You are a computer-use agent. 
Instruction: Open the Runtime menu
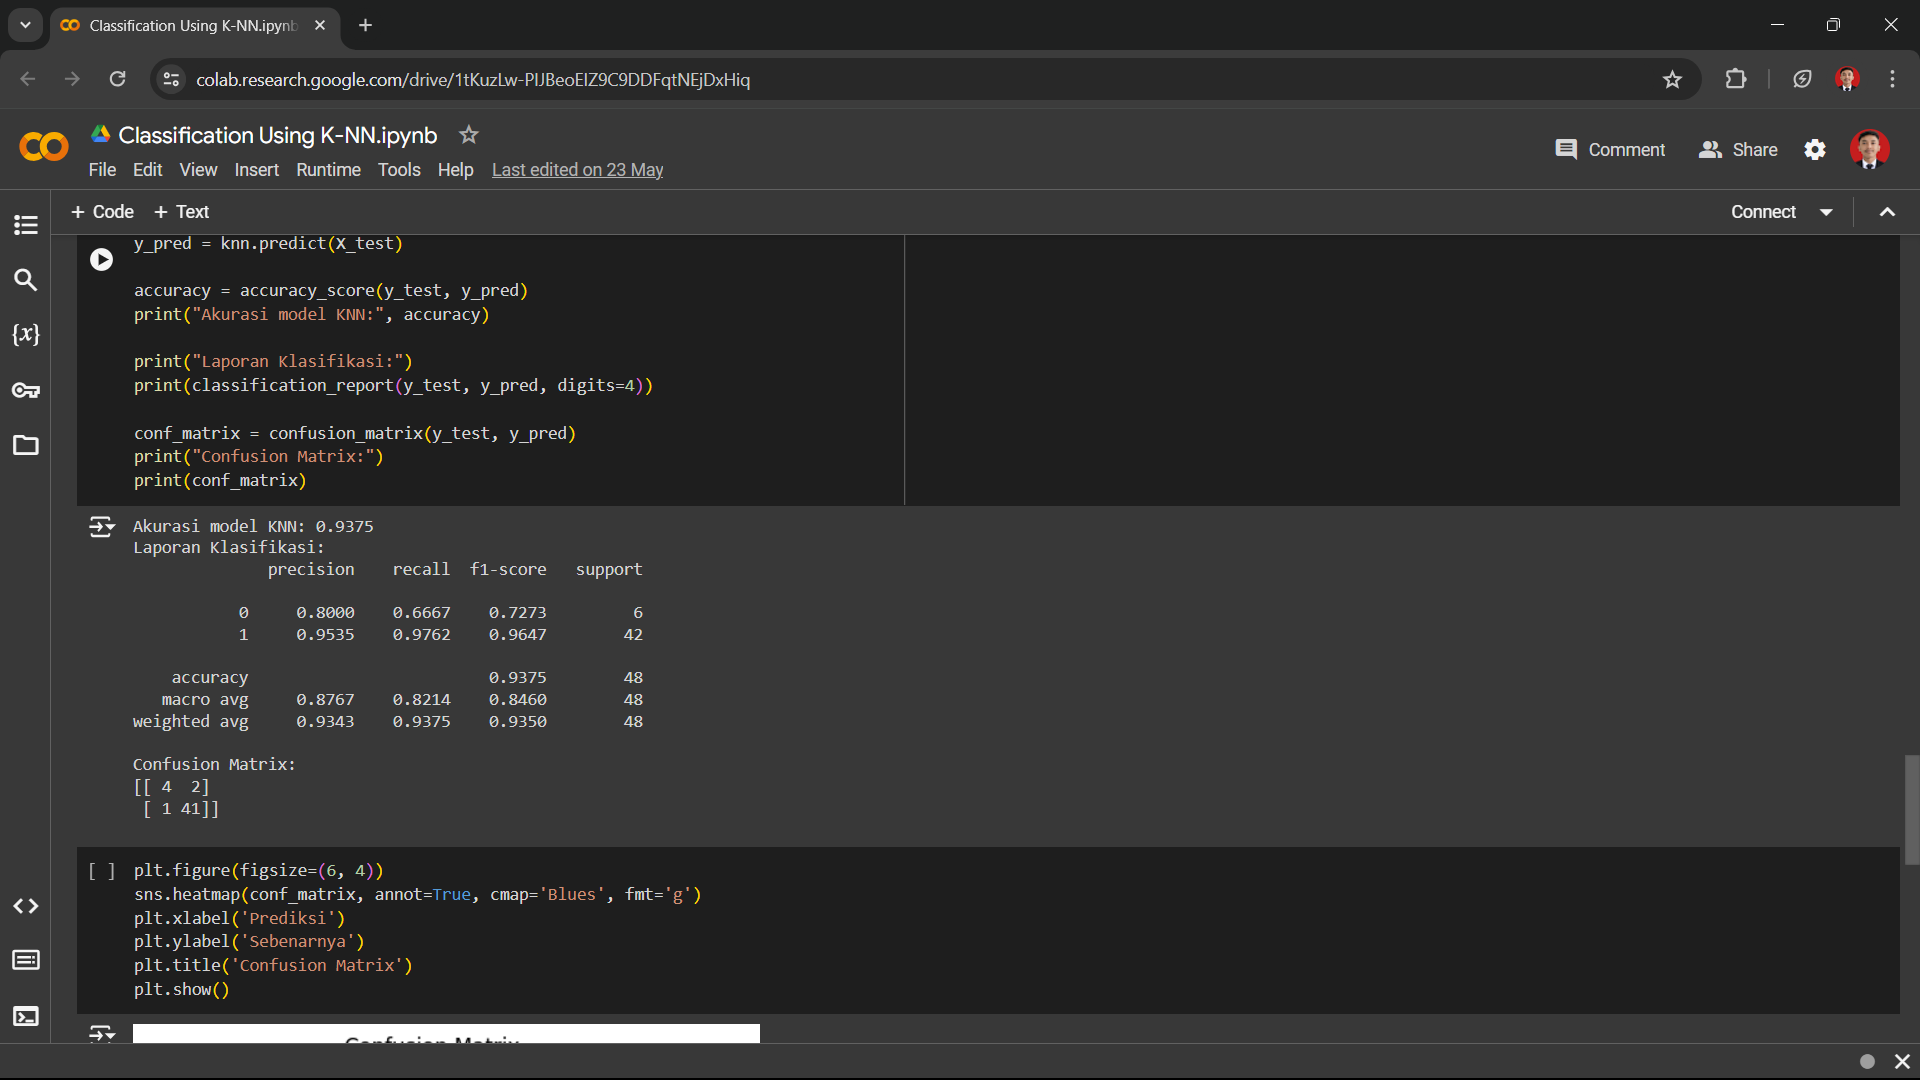[328, 170]
